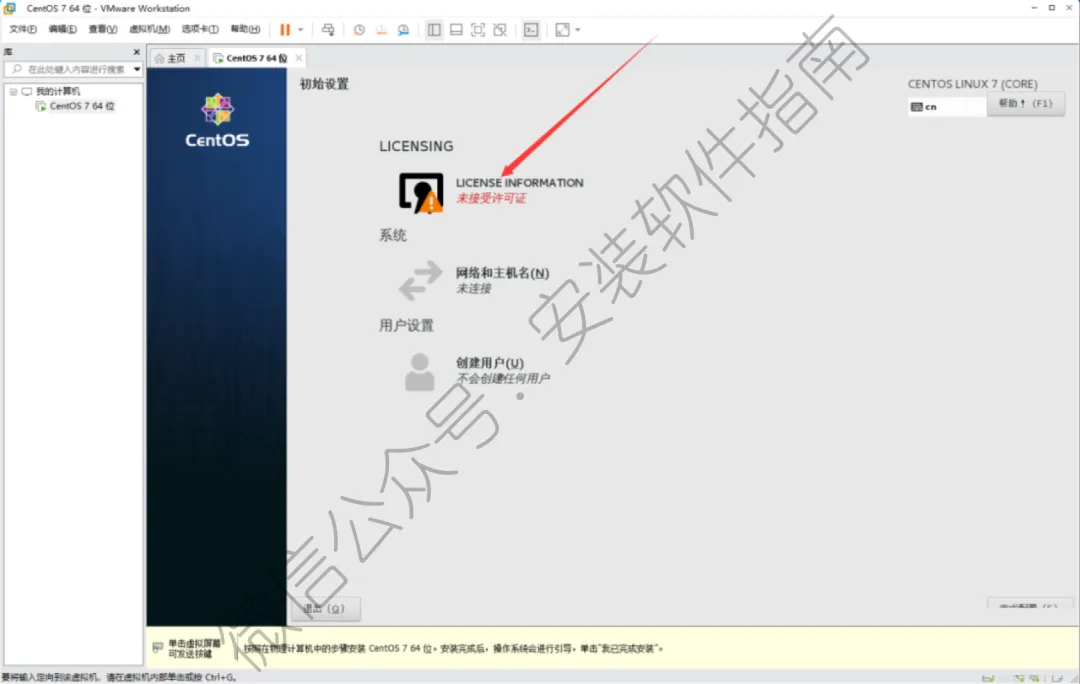This screenshot has height=684, width=1080.
Task: Click the 不会创建任何用户 status text
Action: pos(503,378)
